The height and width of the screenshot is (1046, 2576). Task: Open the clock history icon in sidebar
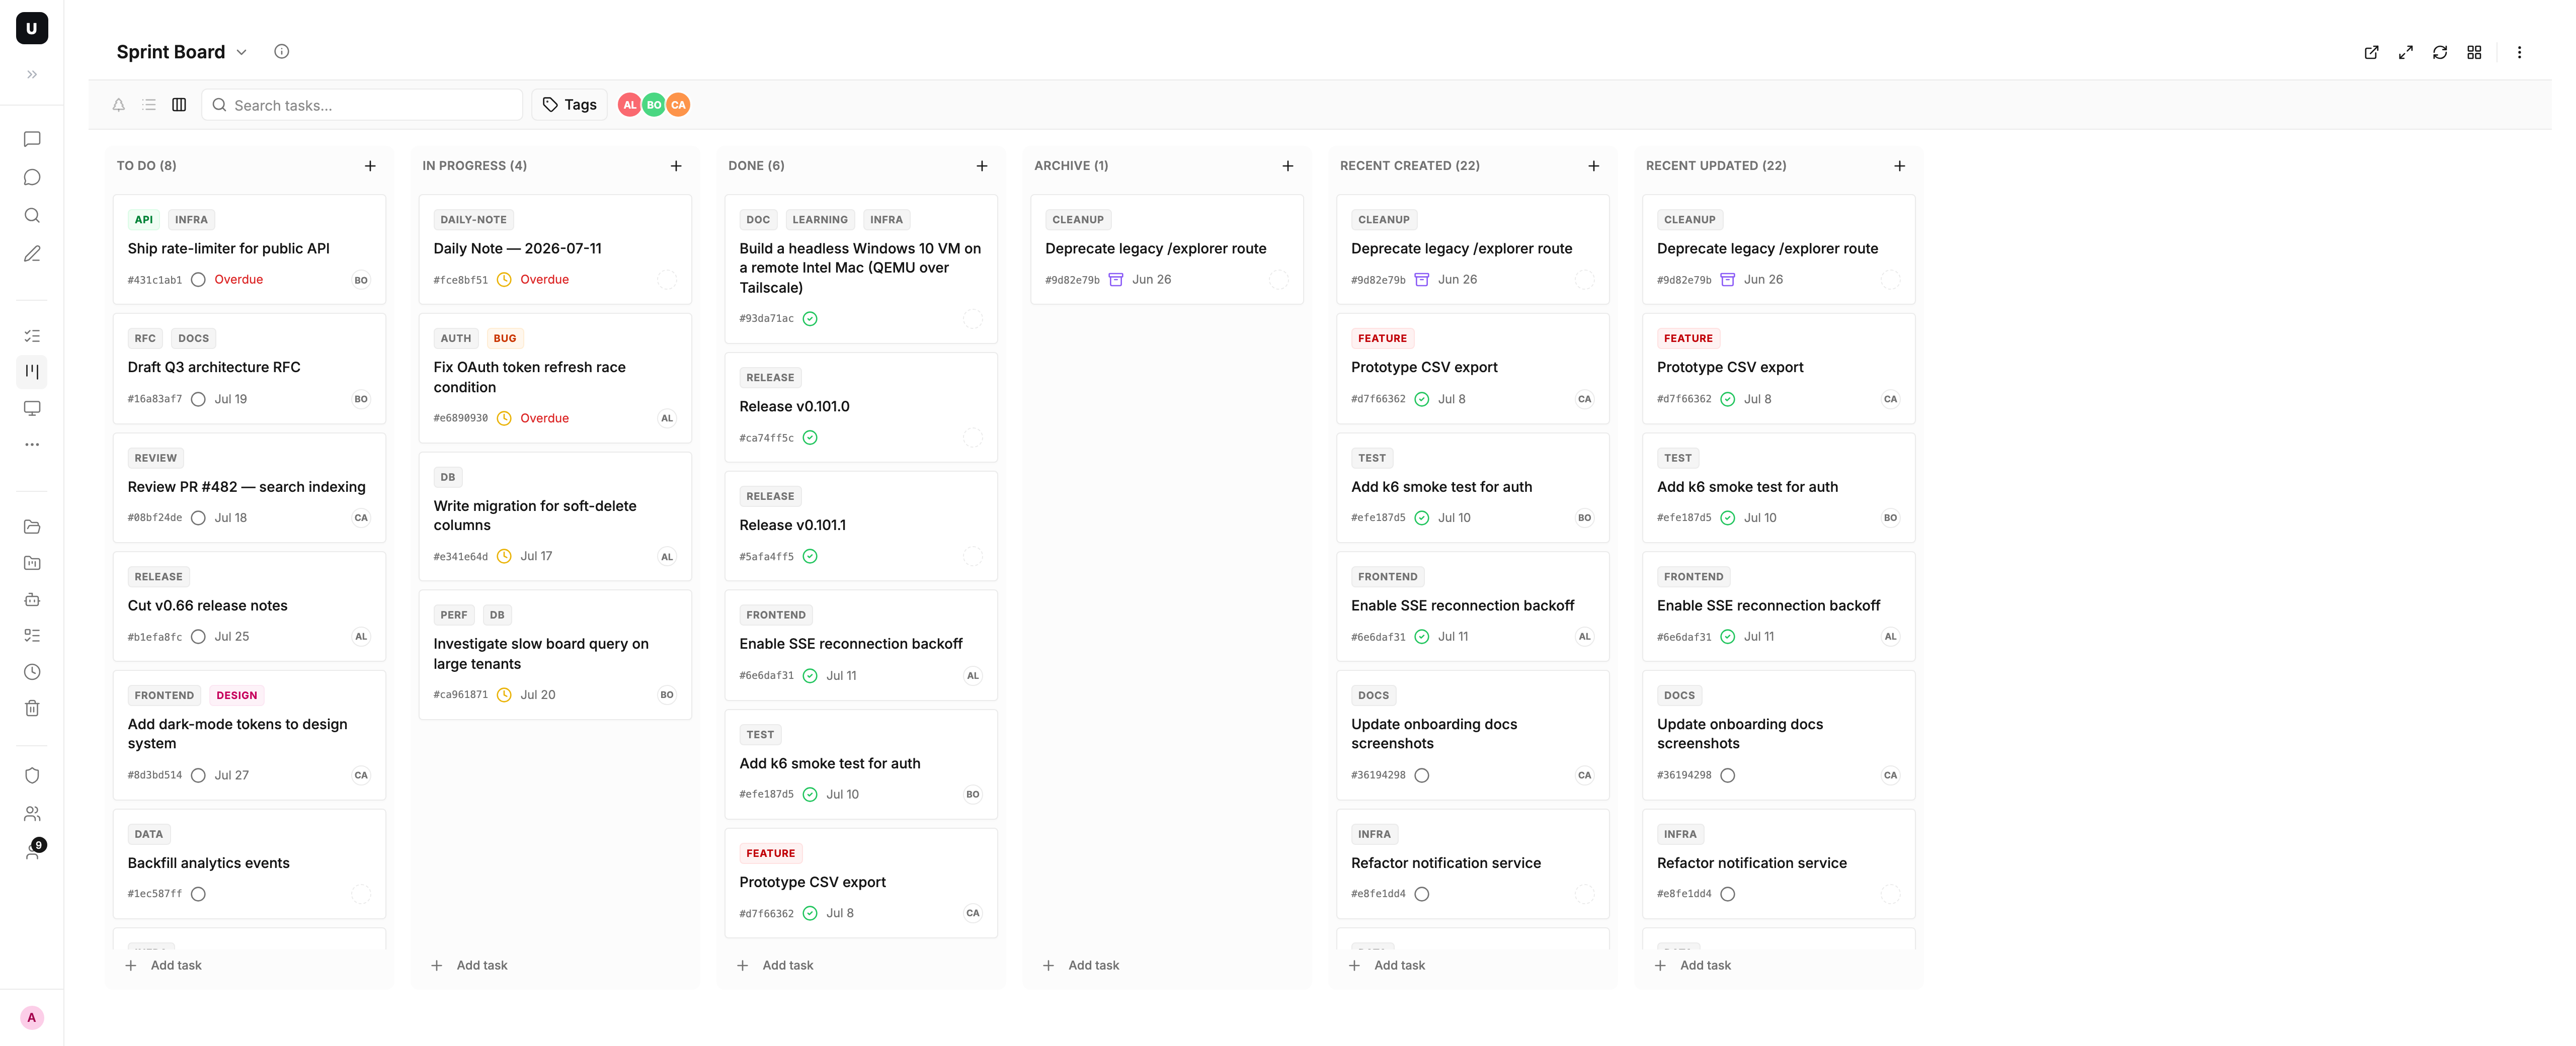32,672
